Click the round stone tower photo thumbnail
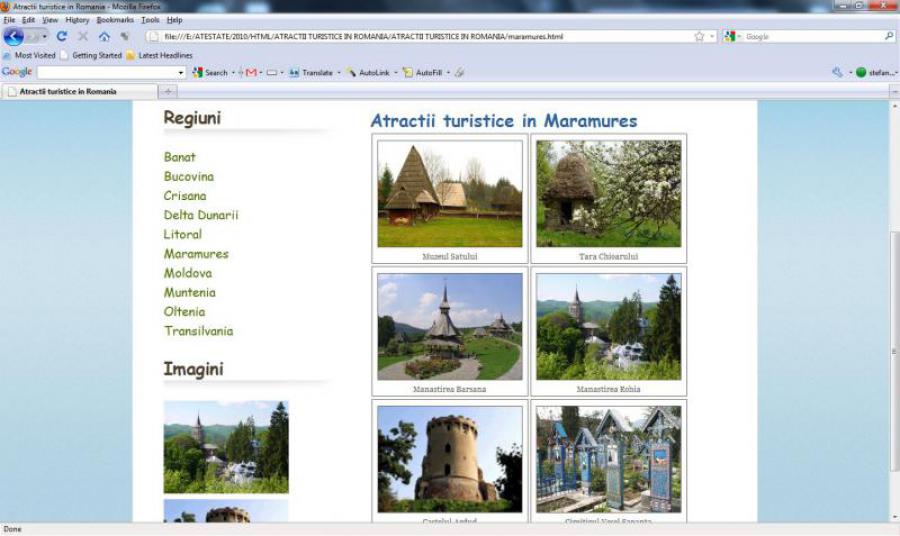Screen dimensions: 900x536 (x=450, y=459)
